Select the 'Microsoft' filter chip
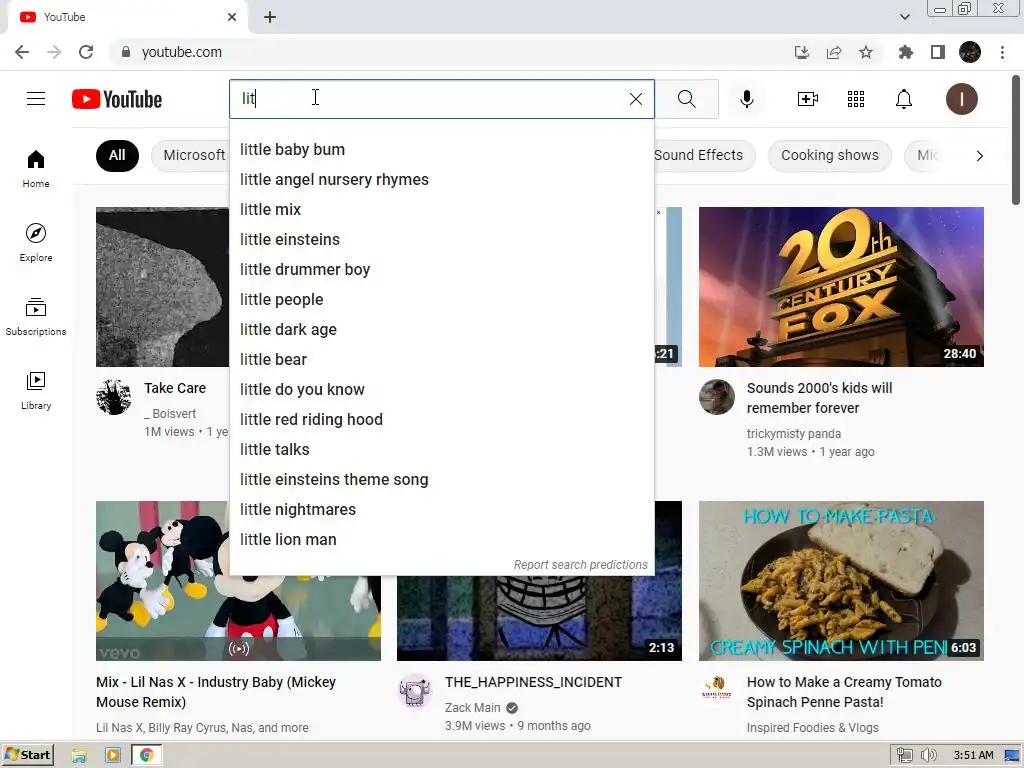 click(x=191, y=155)
